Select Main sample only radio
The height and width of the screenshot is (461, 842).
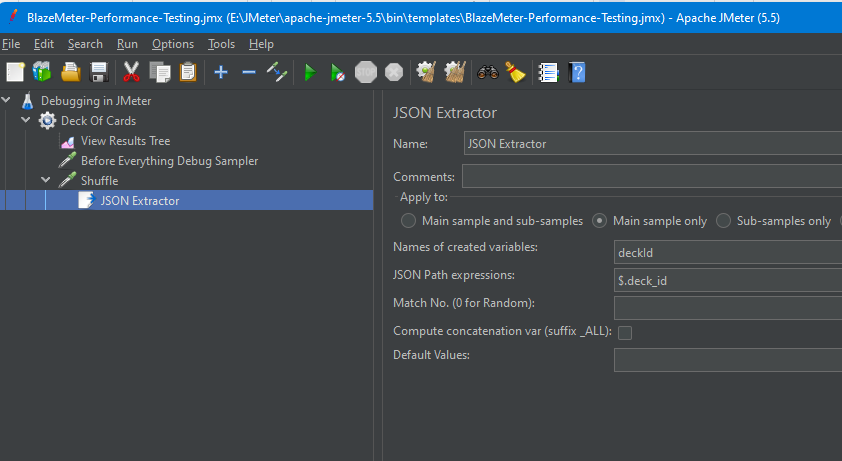click(599, 221)
